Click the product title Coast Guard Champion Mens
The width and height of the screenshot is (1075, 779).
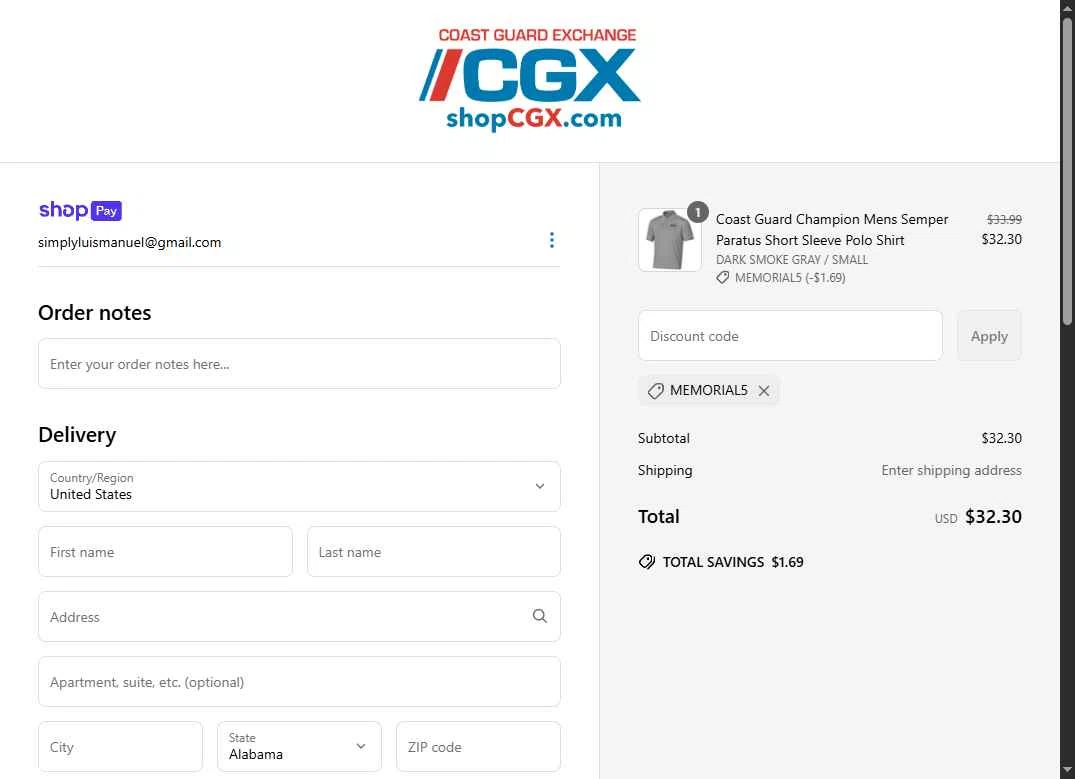coord(832,229)
